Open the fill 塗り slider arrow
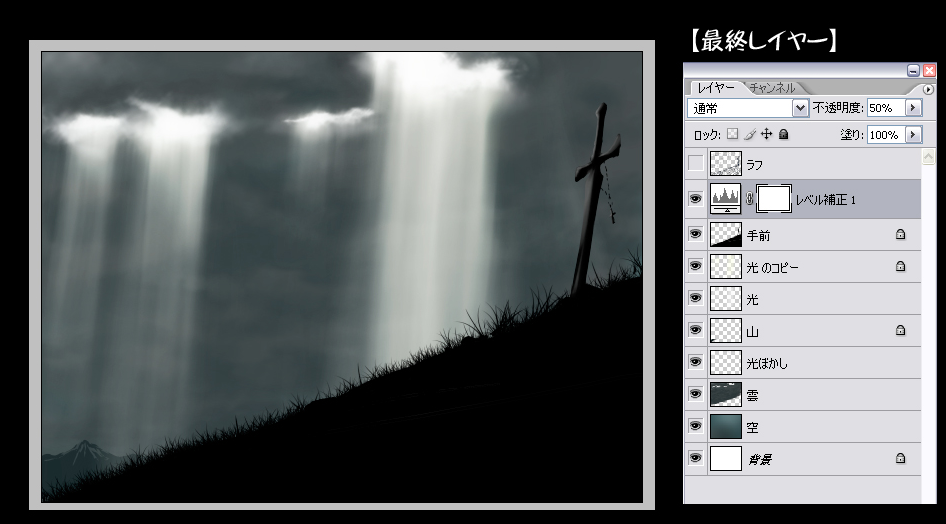 (913, 134)
